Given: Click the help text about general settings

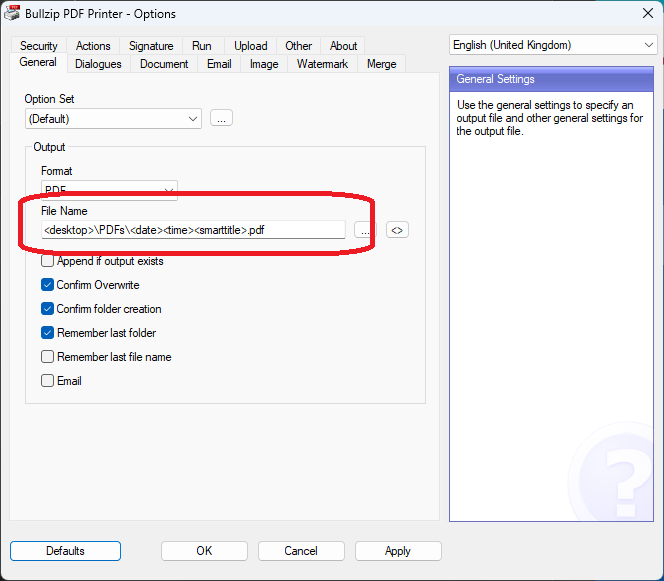Looking at the screenshot, I should click(549, 118).
